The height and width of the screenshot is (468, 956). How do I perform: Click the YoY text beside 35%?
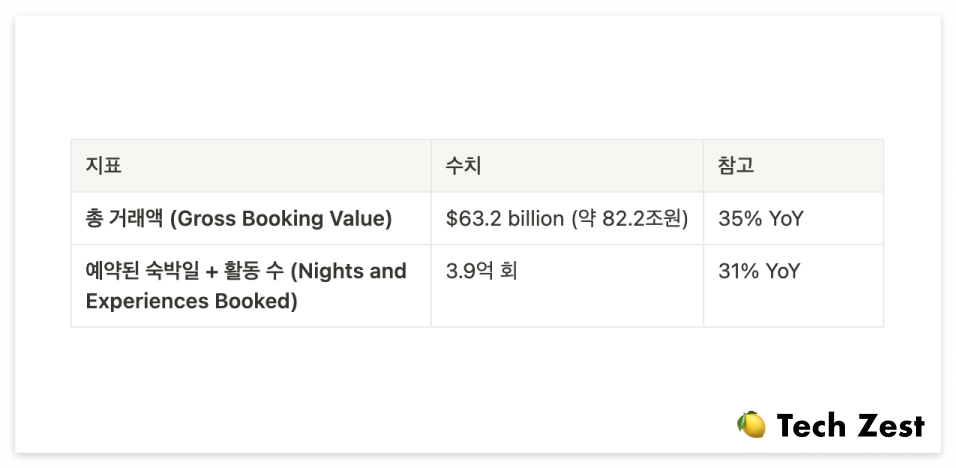point(785,219)
